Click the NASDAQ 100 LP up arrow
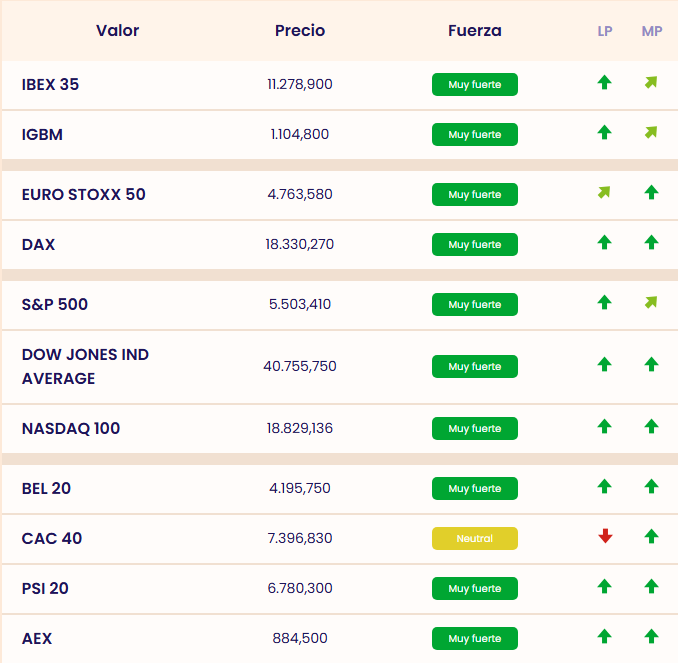This screenshot has width=678, height=663. coord(604,427)
